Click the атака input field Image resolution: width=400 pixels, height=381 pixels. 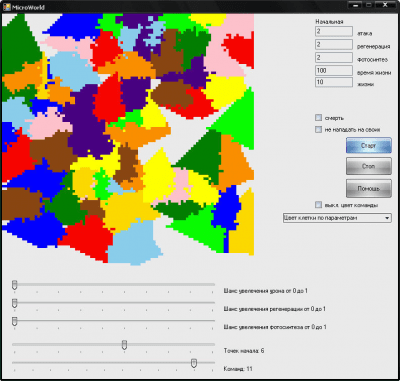(334, 31)
